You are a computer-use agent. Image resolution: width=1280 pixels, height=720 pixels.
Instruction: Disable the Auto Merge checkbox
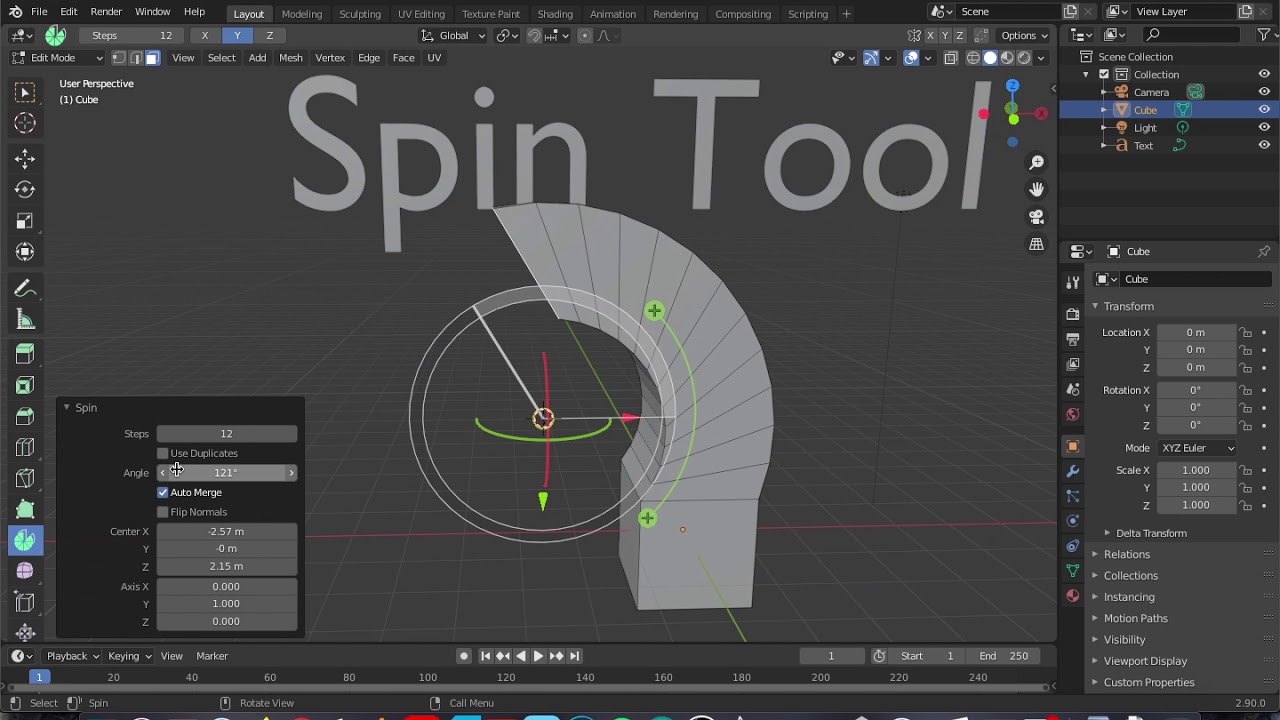[163, 492]
